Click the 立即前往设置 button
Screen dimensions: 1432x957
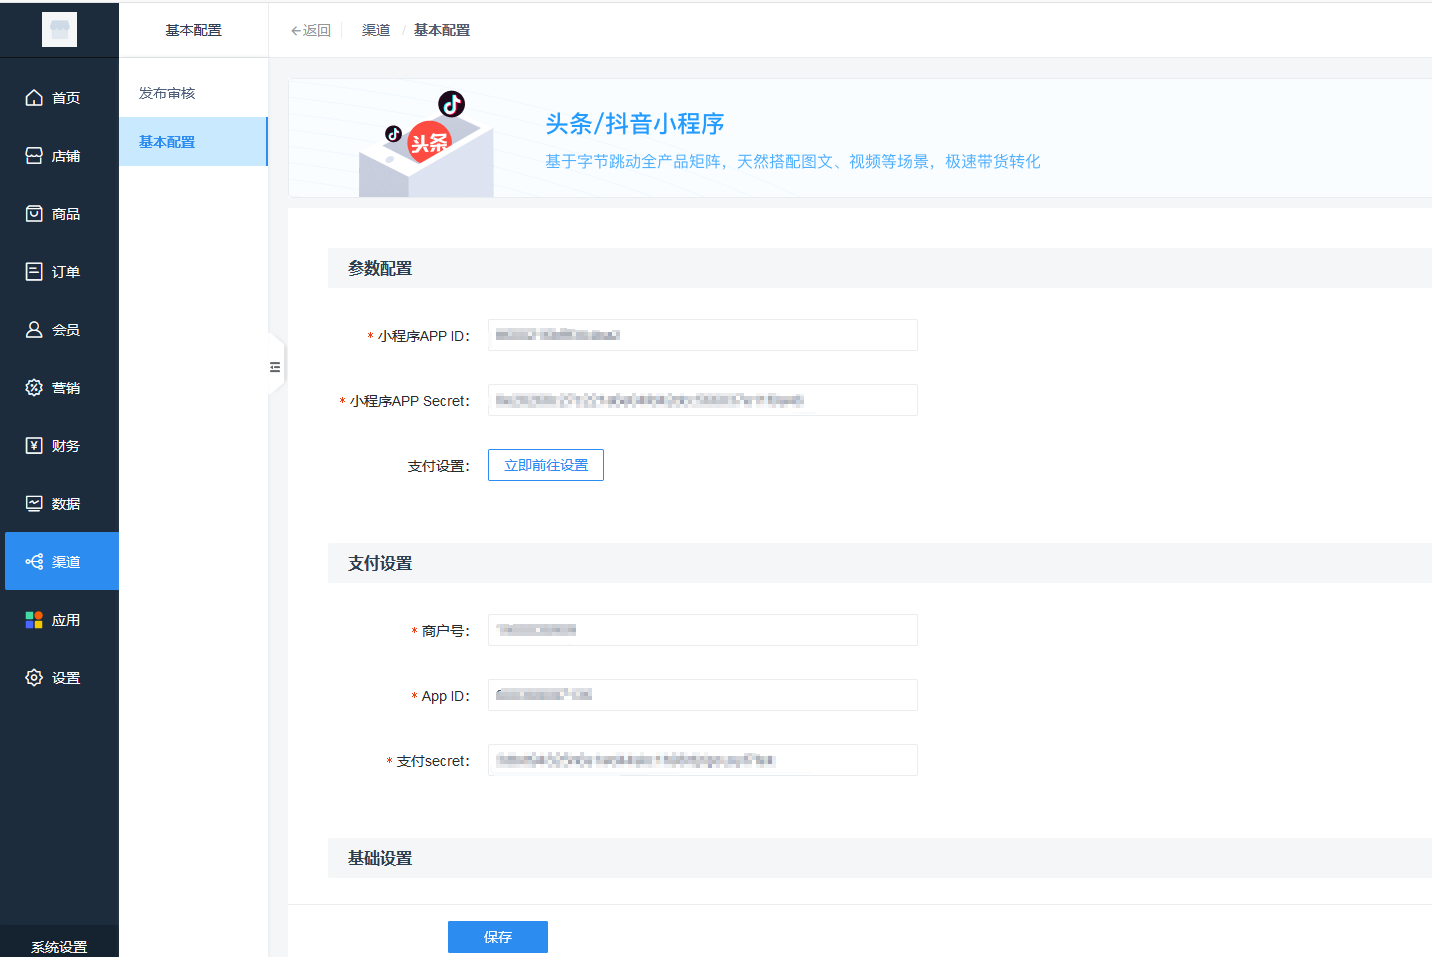[546, 465]
